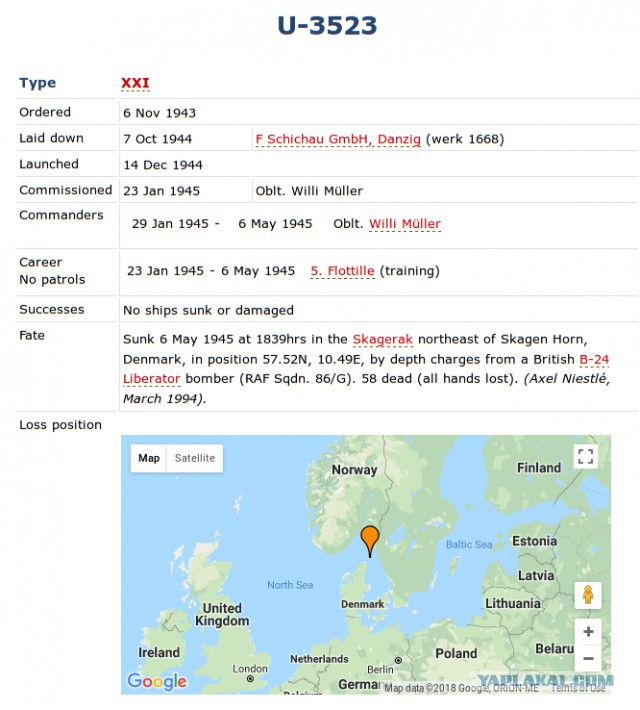Click Latvia label on the map

coord(536,575)
